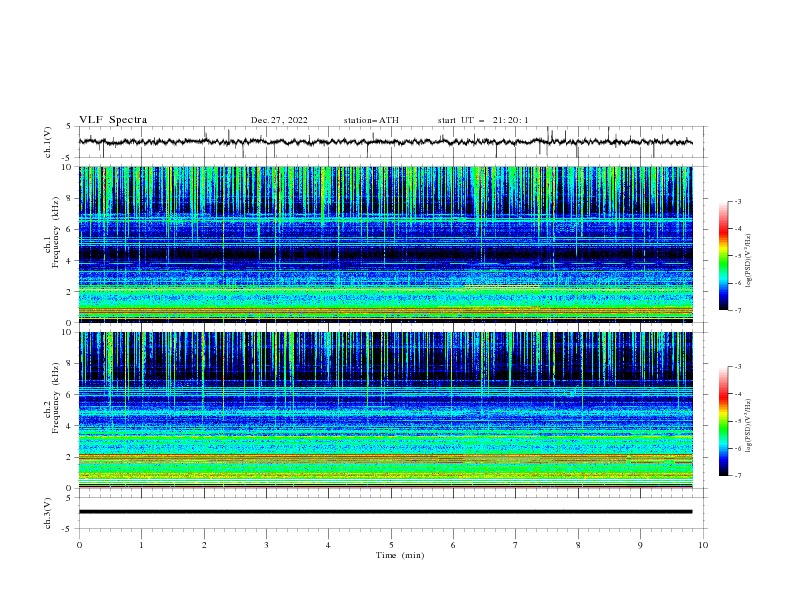Click the "-5" tick on ch.1 colorbar
The width and height of the screenshot is (792, 612).
(x=738, y=256)
